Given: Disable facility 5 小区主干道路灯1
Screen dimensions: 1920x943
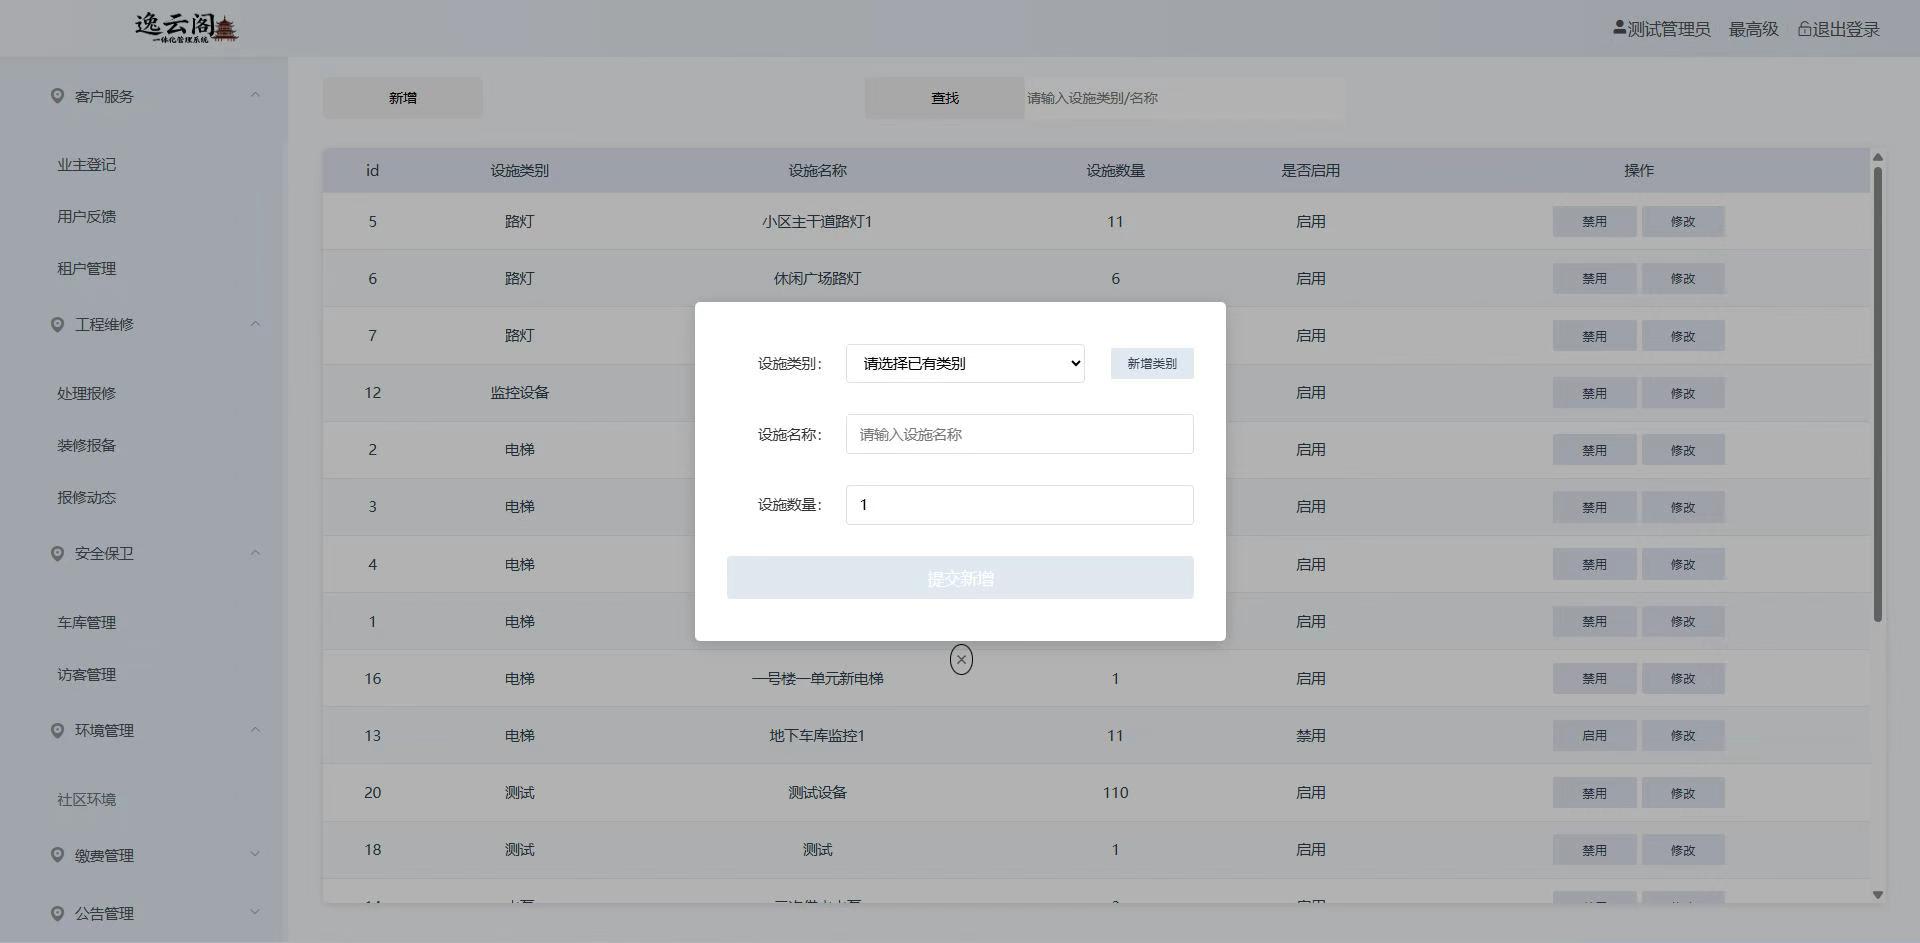Looking at the screenshot, I should [1594, 222].
